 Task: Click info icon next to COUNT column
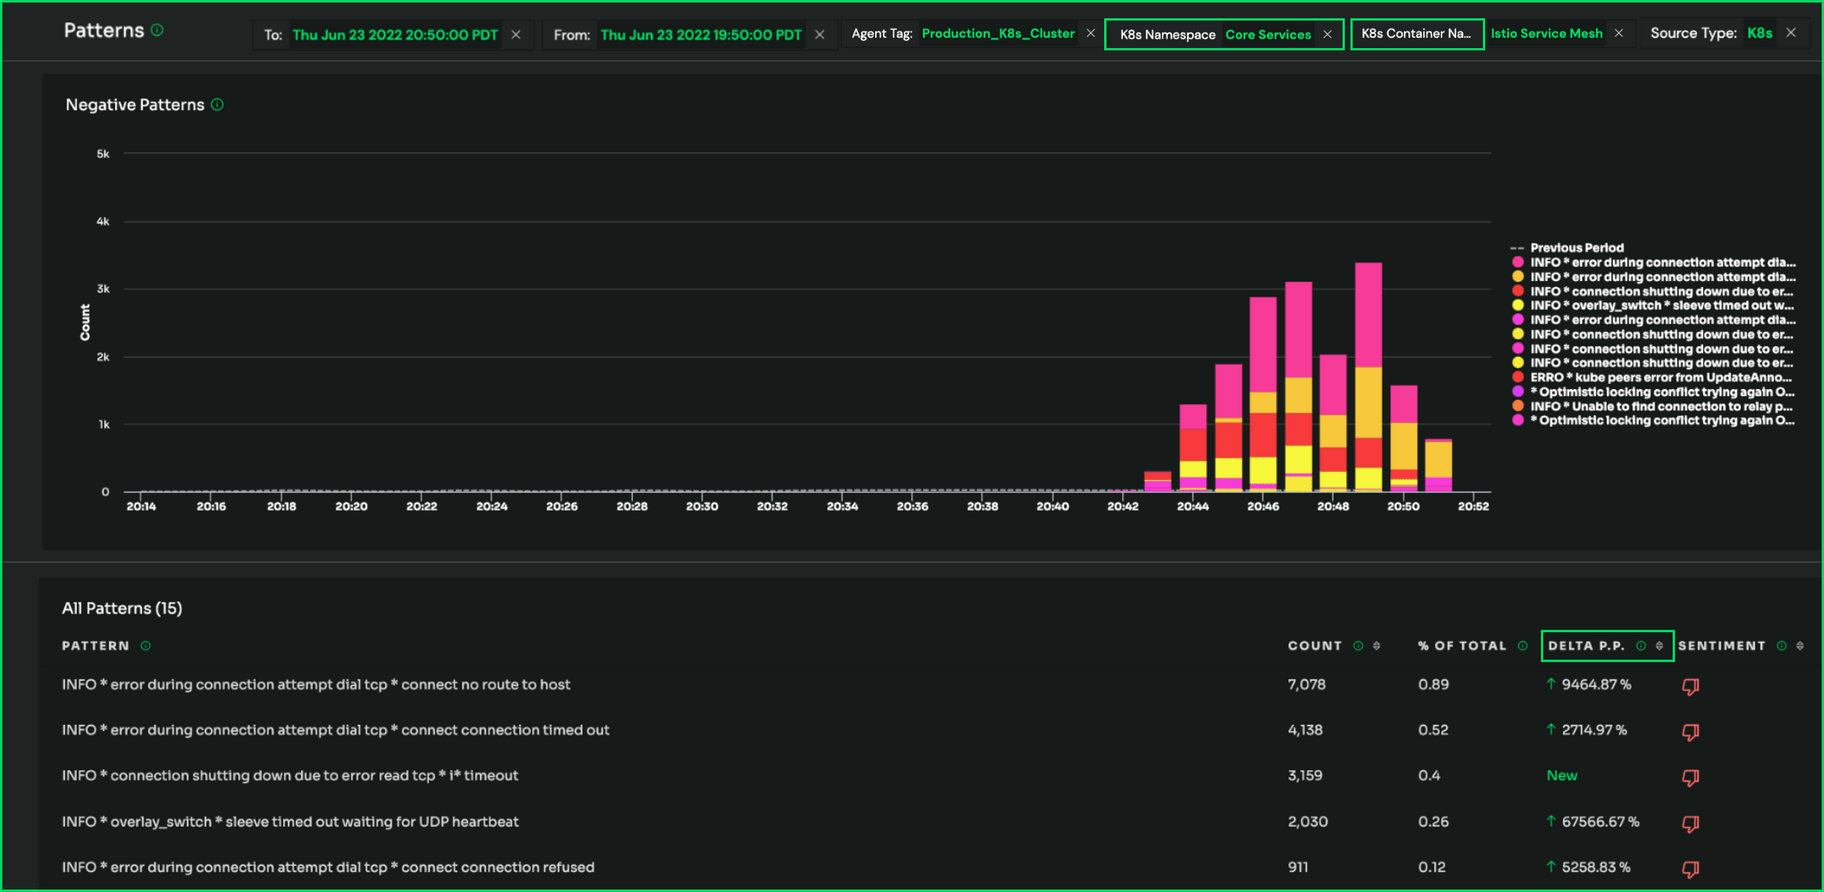click(1358, 646)
